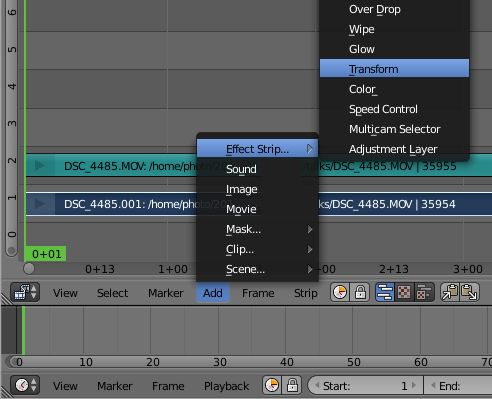492x399 pixels.
Task: Click the timeline green playhead
Action: [23, 330]
